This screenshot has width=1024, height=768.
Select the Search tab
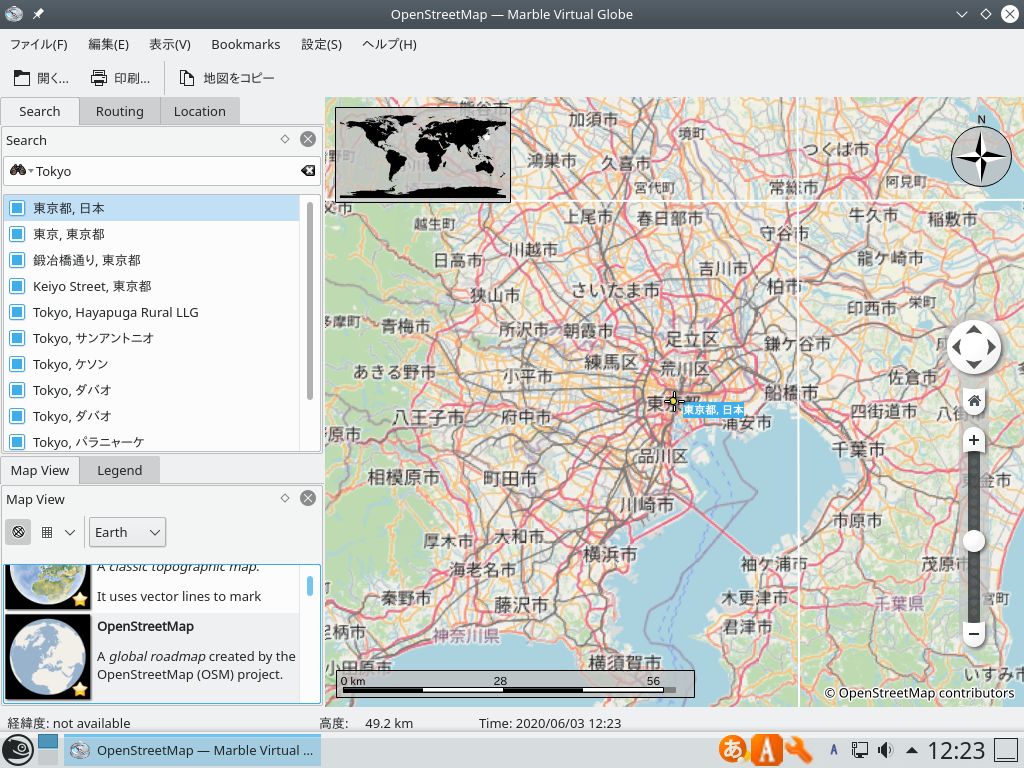pos(40,111)
